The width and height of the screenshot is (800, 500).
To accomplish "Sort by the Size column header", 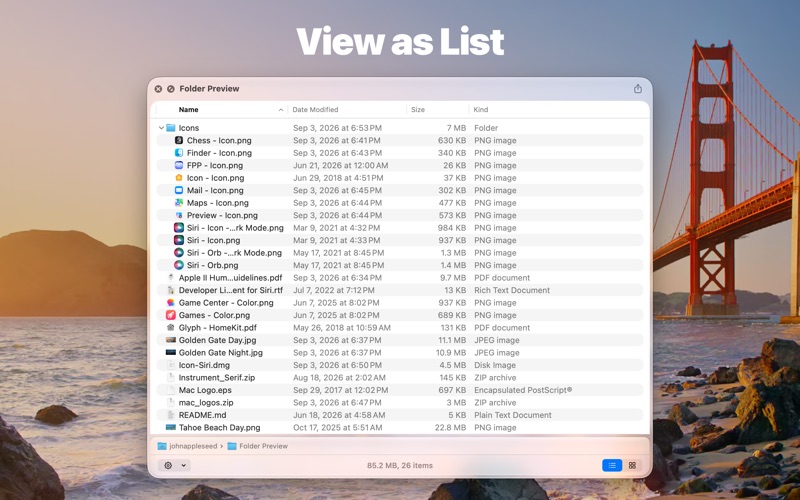I will coord(418,110).
